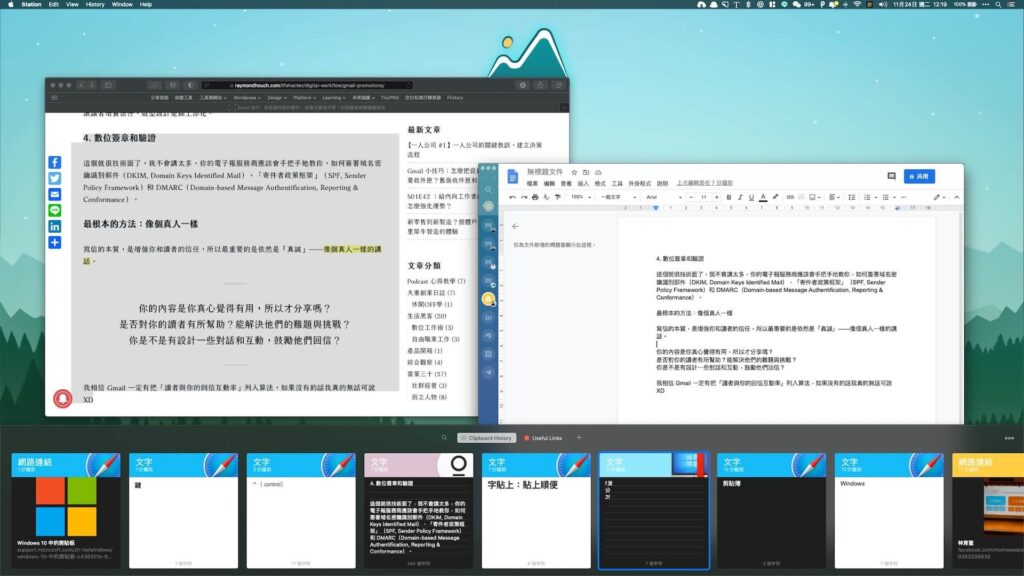Viewport: 1024px width, 576px height.
Task: Open text color picker in Docs toolbar
Action: (763, 197)
